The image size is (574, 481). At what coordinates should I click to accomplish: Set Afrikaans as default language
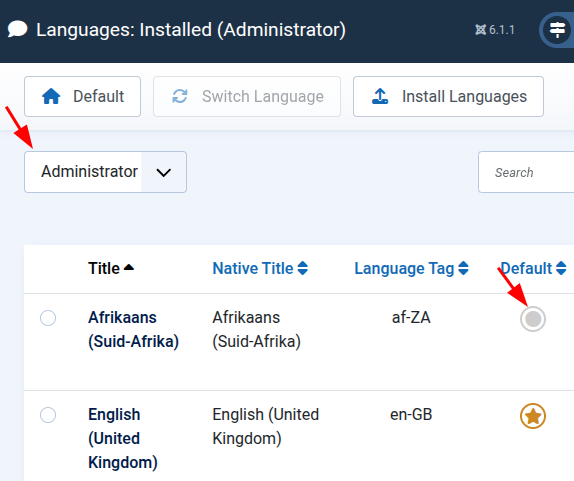click(533, 319)
